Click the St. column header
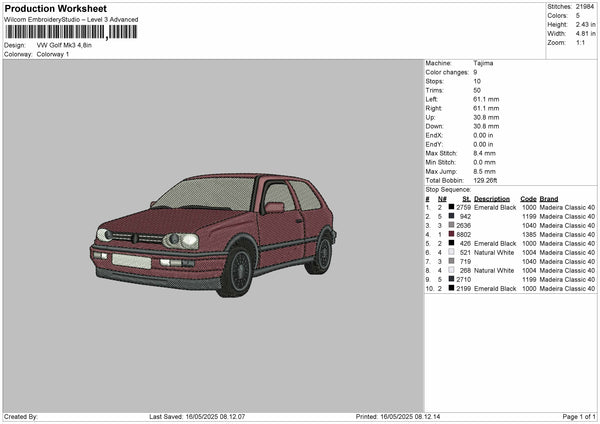Image resolution: width=600 pixels, height=424 pixels. 466,198
